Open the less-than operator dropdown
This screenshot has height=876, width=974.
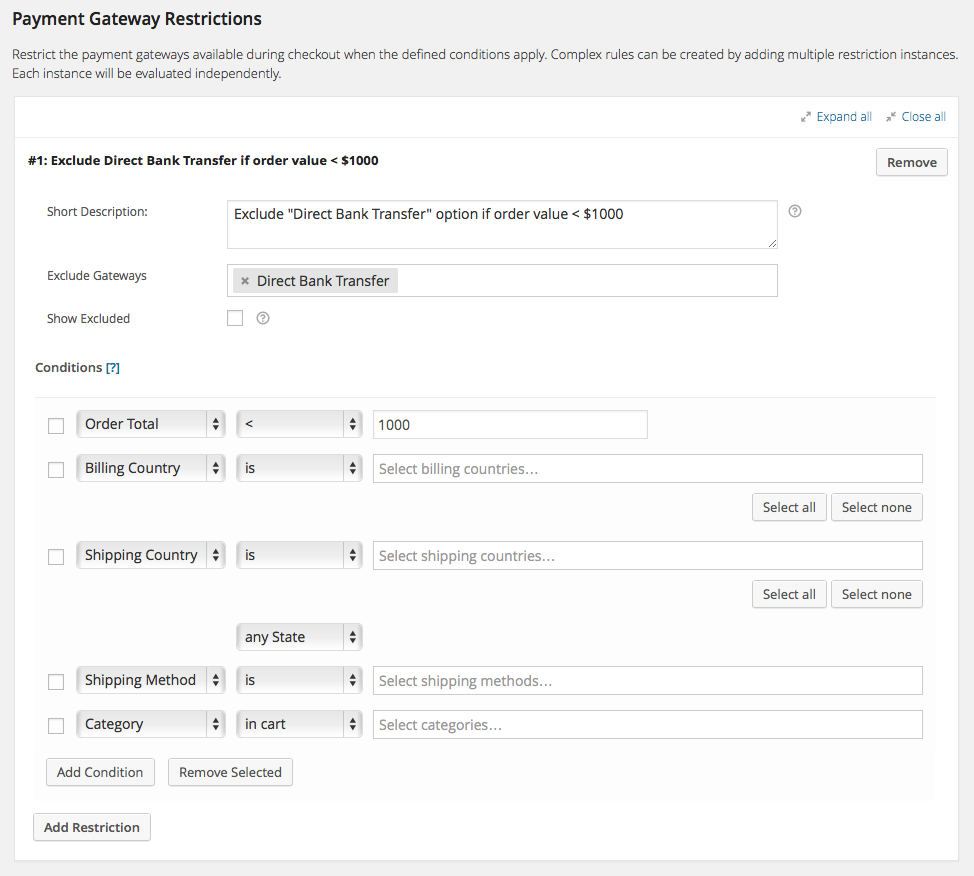point(299,424)
